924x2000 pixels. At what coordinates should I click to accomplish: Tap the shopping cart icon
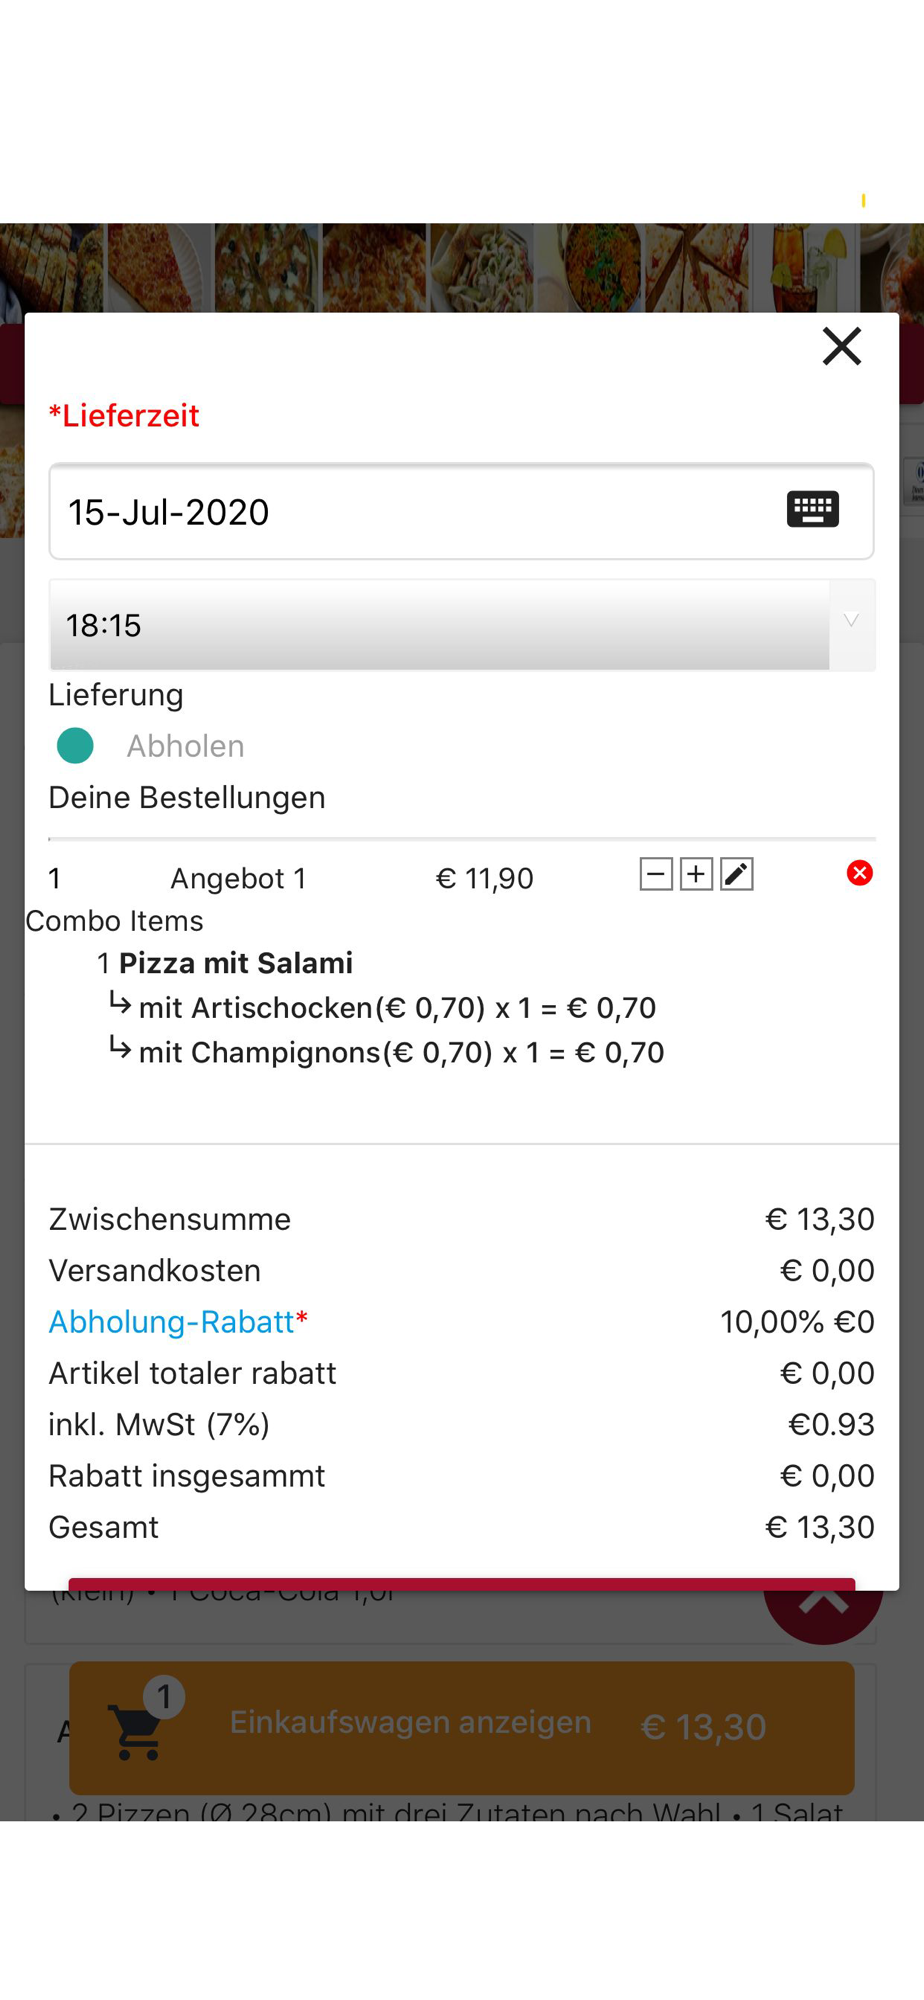click(137, 1731)
